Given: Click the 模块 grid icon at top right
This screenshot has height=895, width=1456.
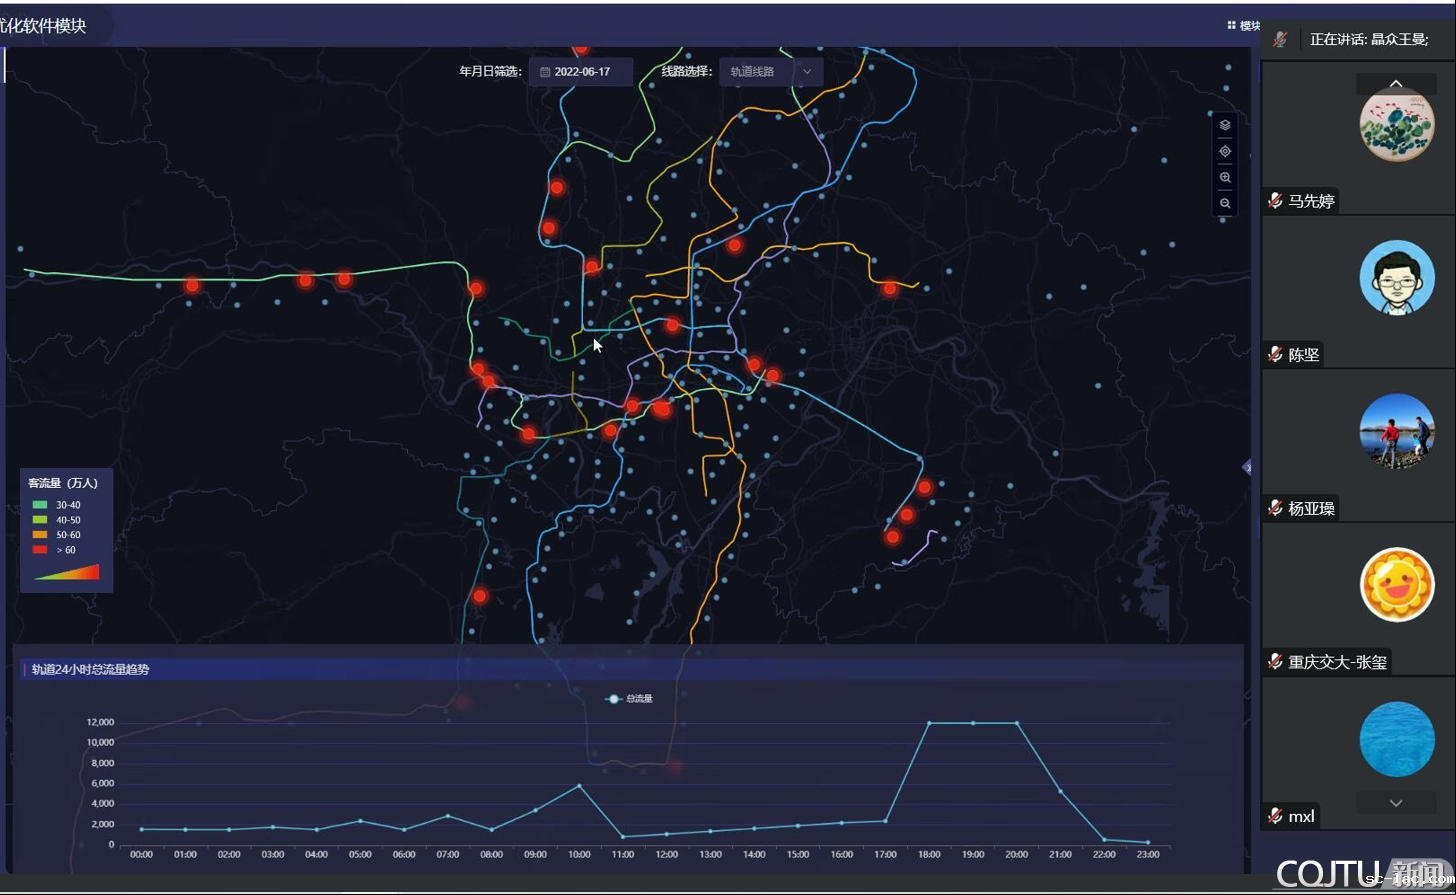Looking at the screenshot, I should [x=1232, y=26].
